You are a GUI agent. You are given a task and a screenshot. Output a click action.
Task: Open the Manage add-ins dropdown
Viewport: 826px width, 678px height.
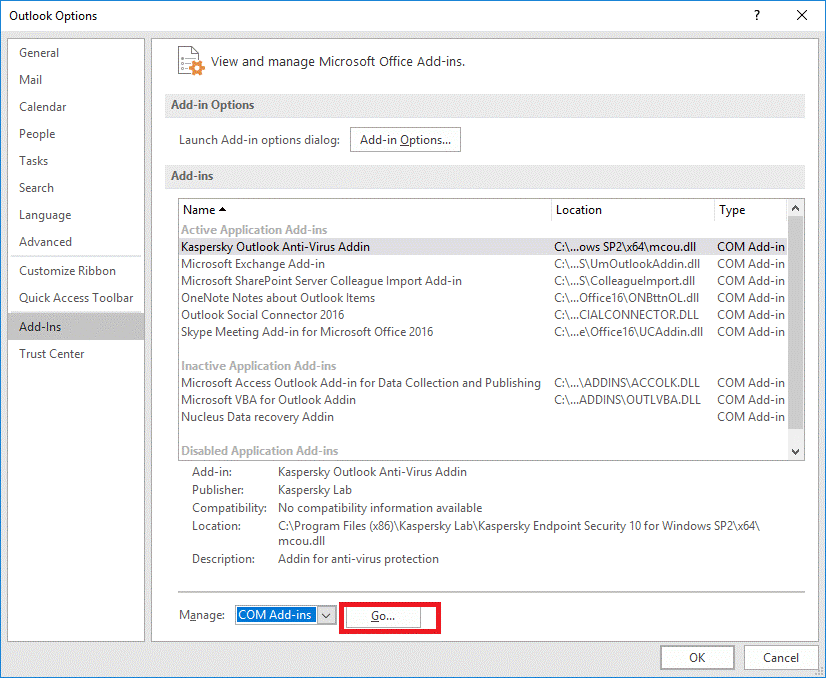(x=327, y=615)
